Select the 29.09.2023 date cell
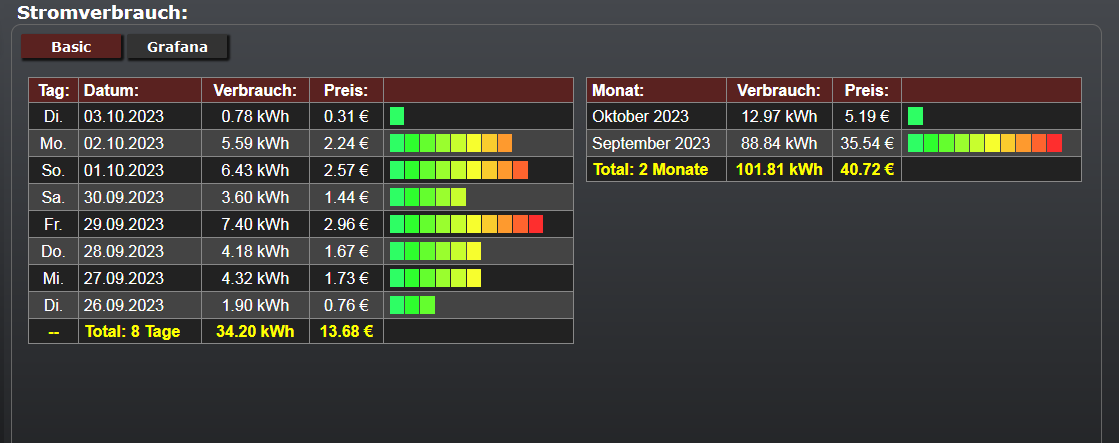This screenshot has height=443, width=1119. pos(124,224)
